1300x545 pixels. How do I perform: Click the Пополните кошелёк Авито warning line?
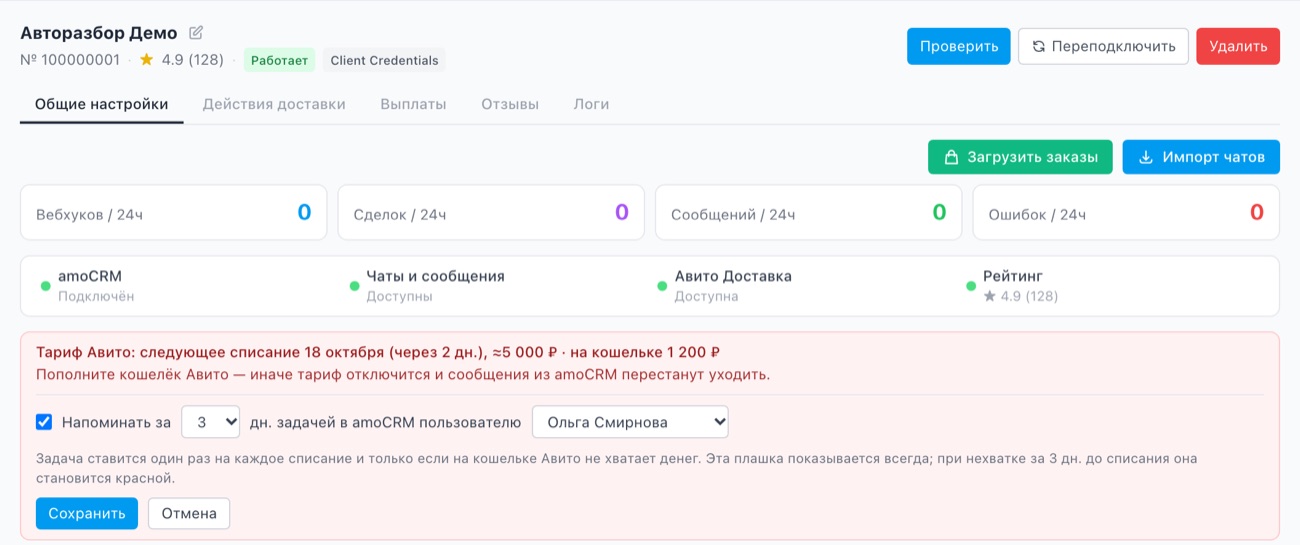pyautogui.click(x=403, y=375)
